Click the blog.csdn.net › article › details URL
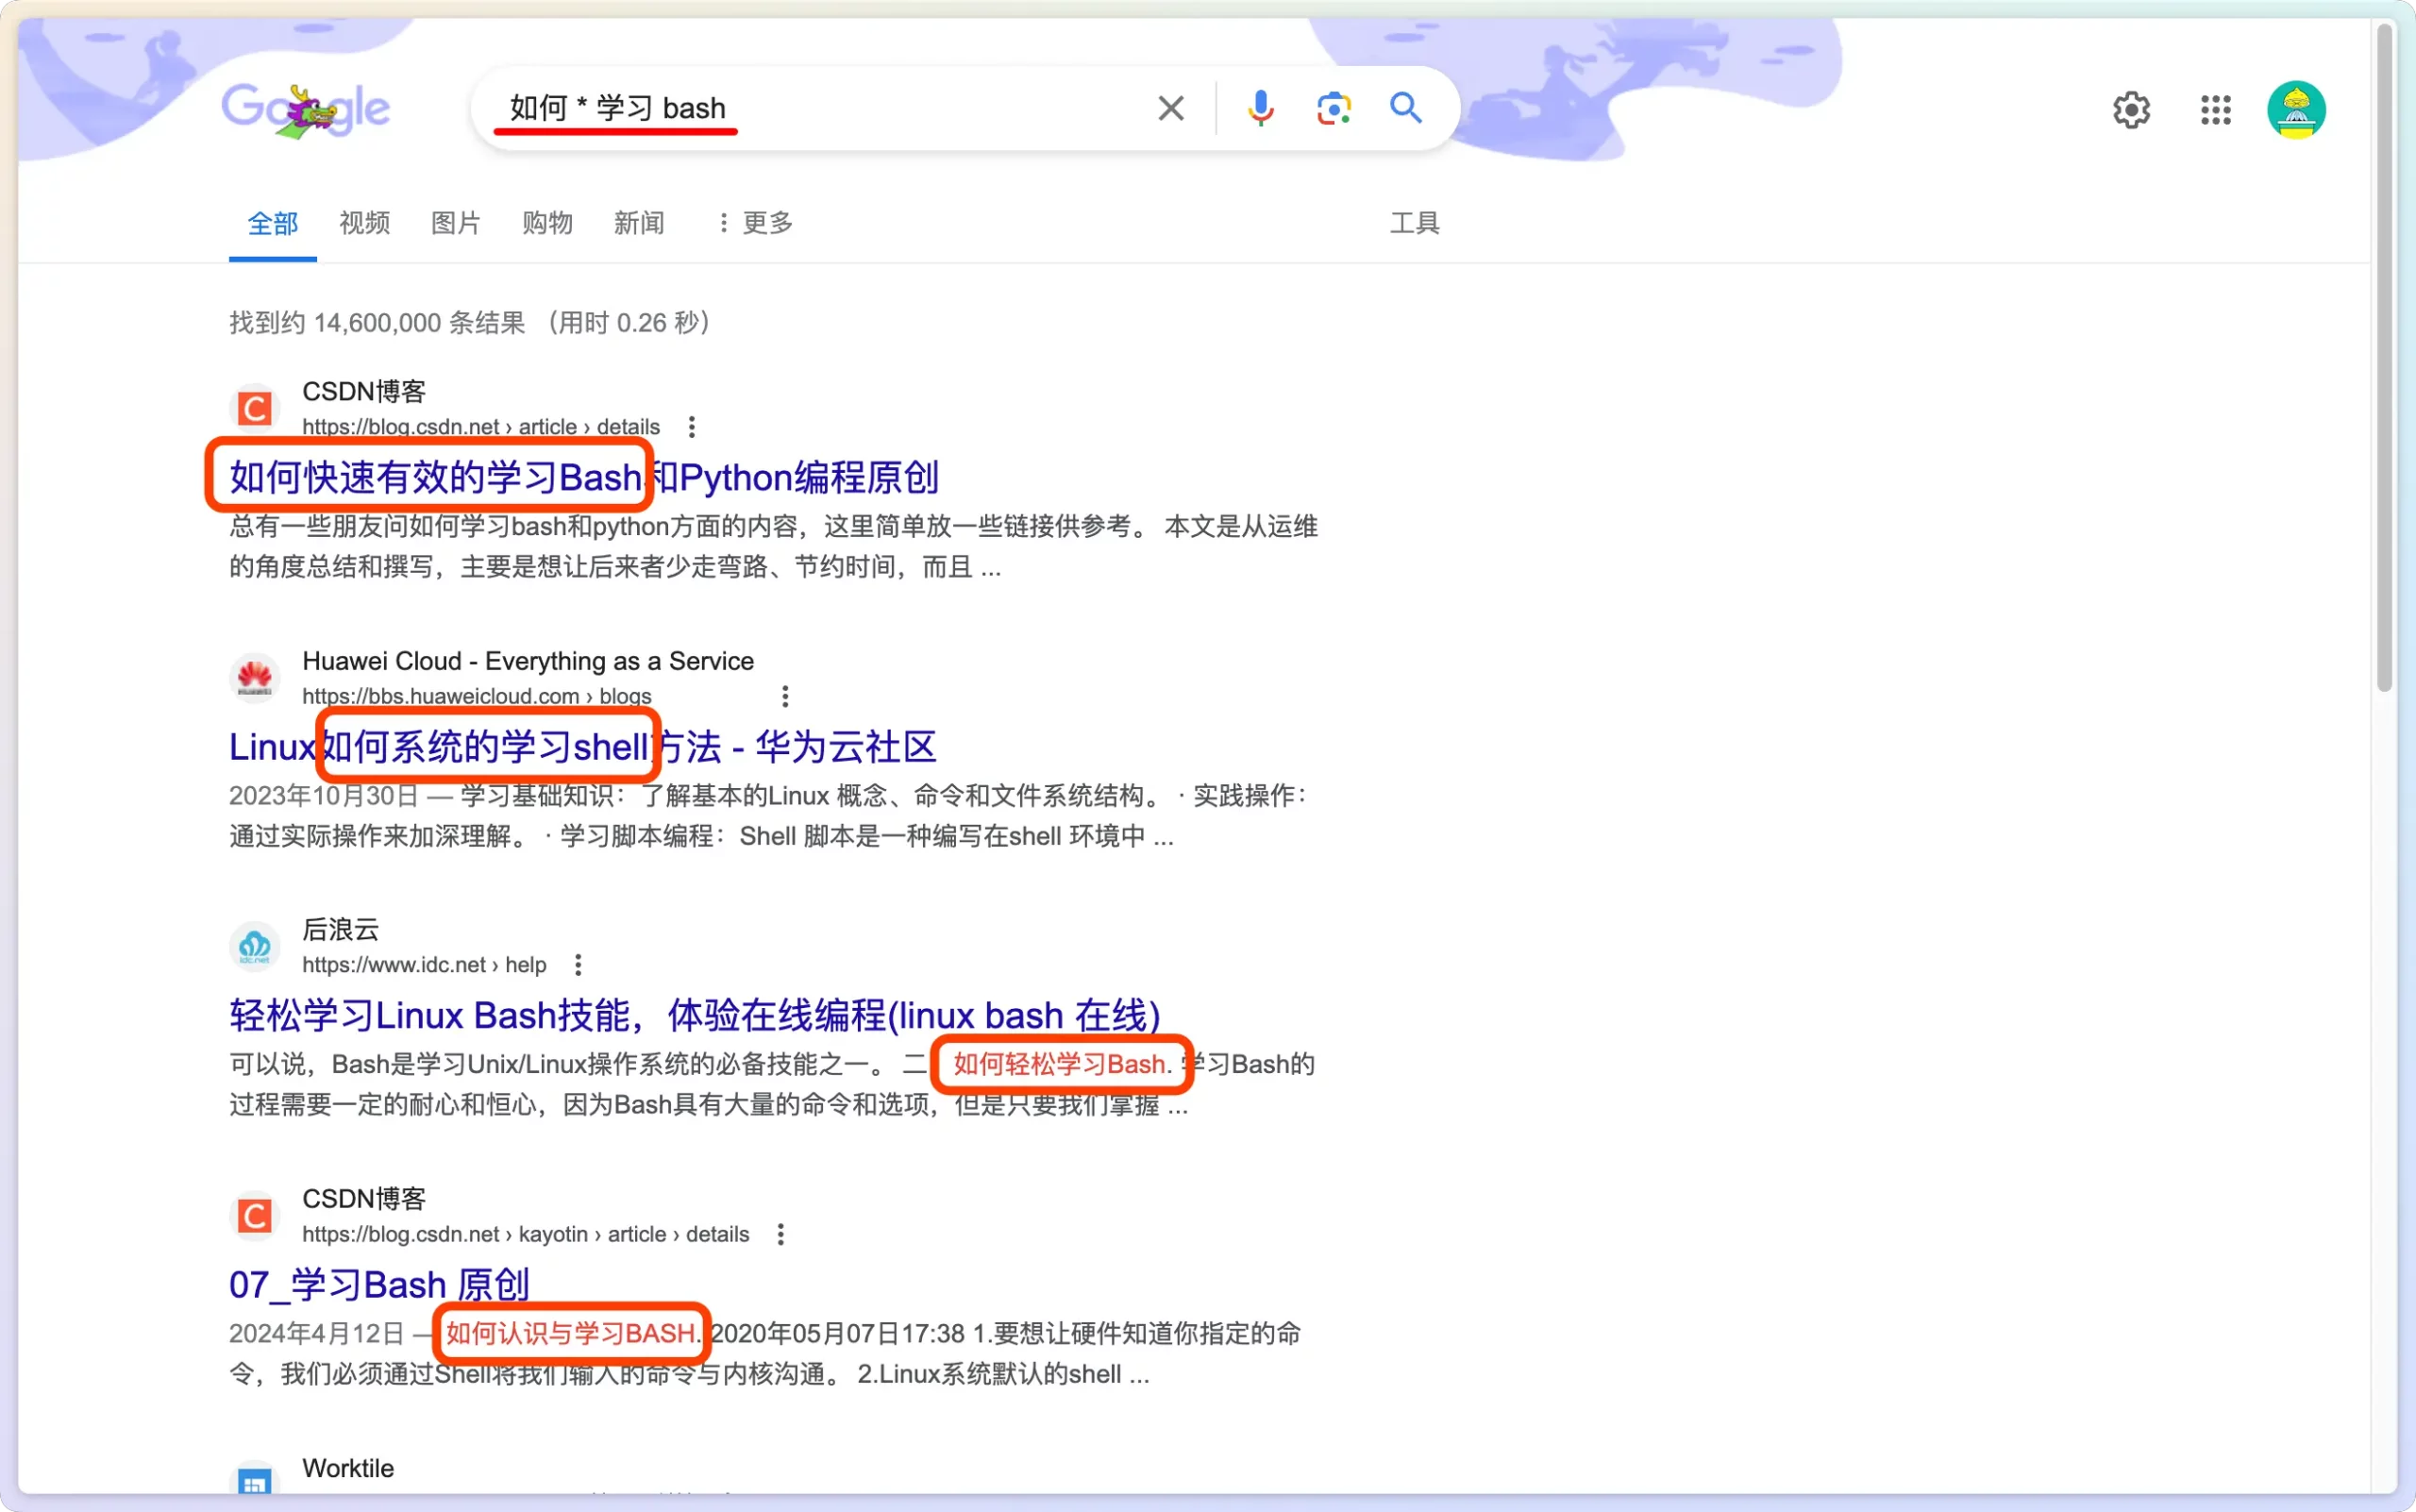This screenshot has height=1512, width=2416. [481, 427]
